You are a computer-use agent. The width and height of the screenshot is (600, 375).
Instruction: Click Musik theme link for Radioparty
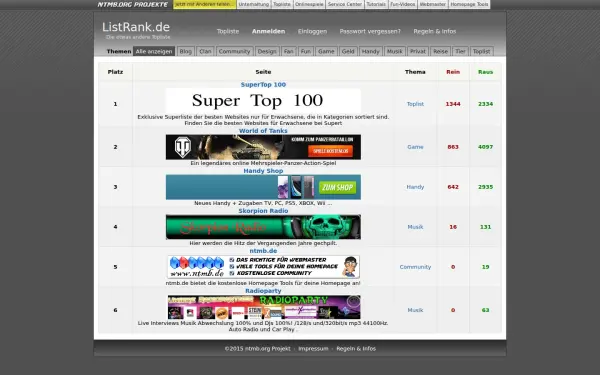click(x=415, y=310)
